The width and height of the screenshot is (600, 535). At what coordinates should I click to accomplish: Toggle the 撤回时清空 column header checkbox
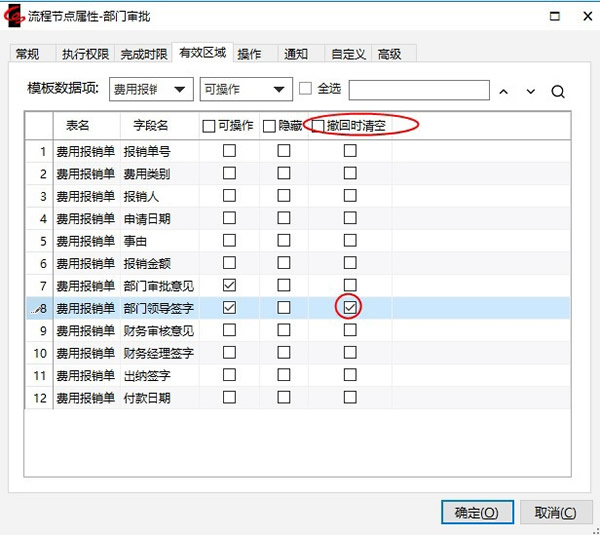click(318, 126)
